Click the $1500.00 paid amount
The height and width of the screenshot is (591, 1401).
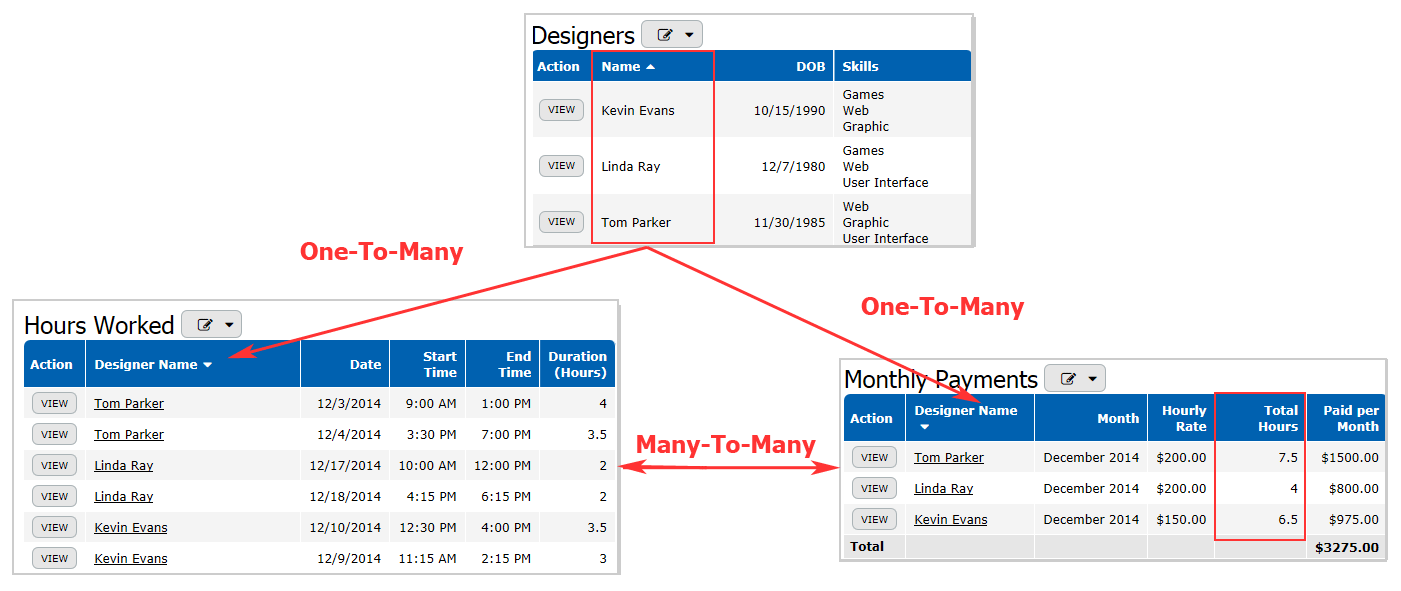(1350, 457)
